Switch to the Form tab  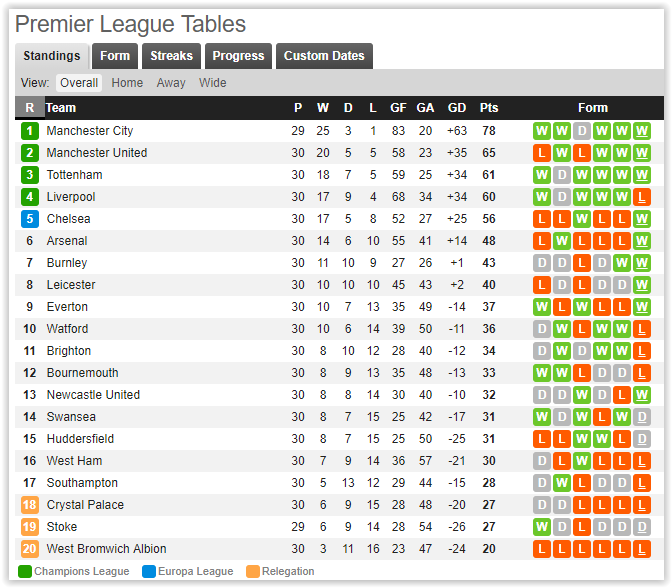coord(115,56)
